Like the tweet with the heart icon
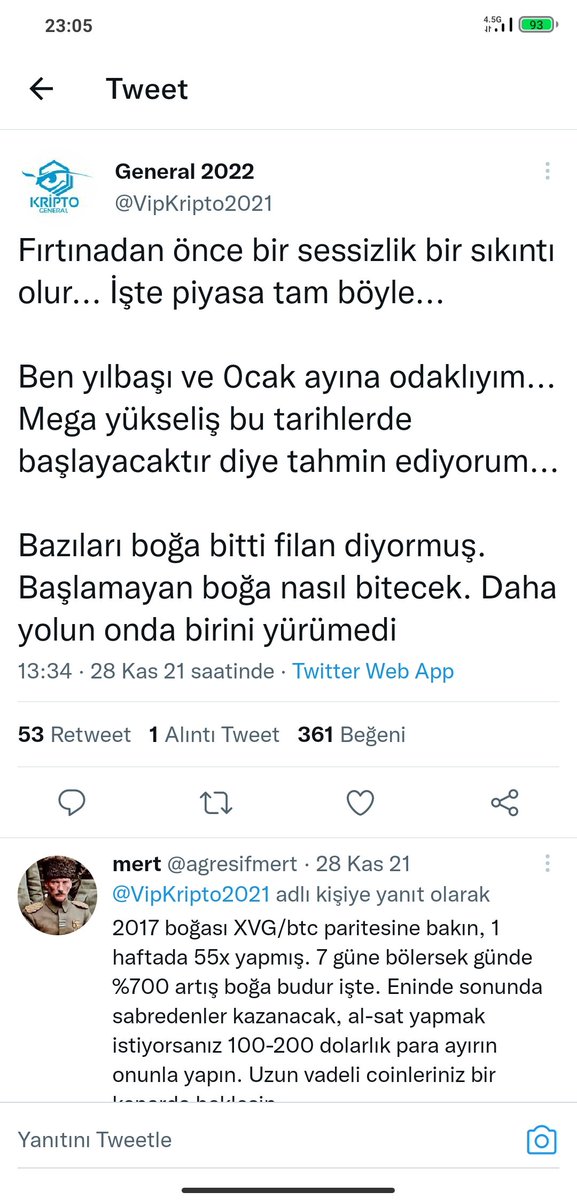577x1200 pixels. click(x=360, y=802)
